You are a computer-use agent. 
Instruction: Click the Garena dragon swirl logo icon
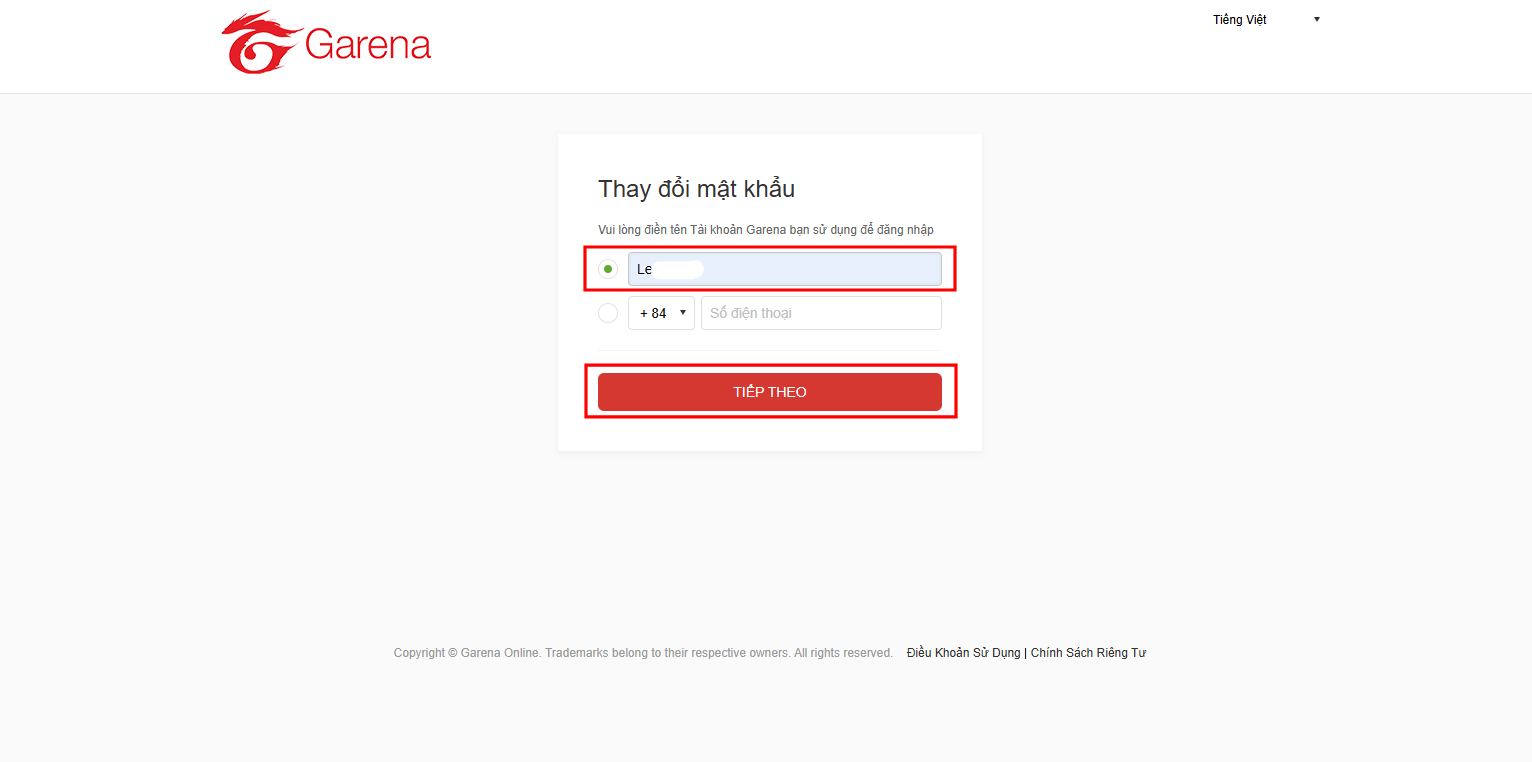258,43
